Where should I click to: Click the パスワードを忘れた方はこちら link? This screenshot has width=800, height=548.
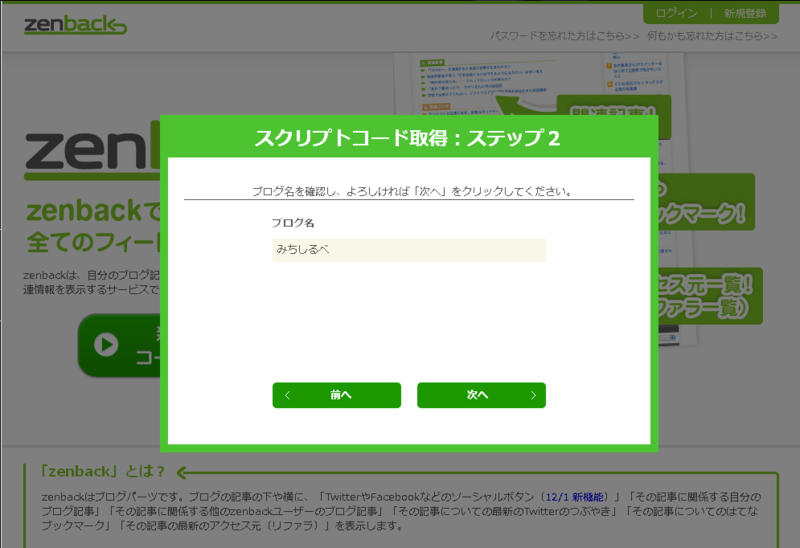(564, 36)
